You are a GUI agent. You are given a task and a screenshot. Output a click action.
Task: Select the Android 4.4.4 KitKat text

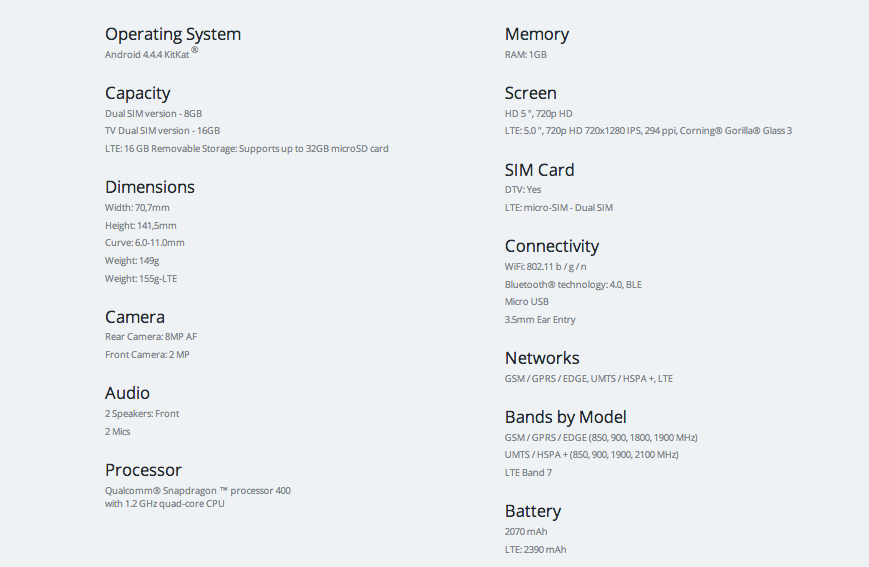point(147,54)
